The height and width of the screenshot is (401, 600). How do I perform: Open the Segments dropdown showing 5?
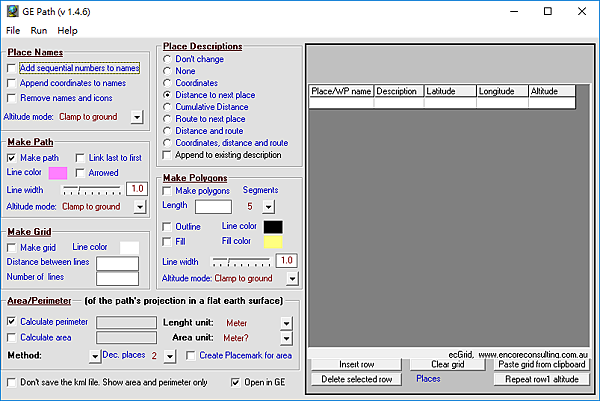click(x=269, y=207)
